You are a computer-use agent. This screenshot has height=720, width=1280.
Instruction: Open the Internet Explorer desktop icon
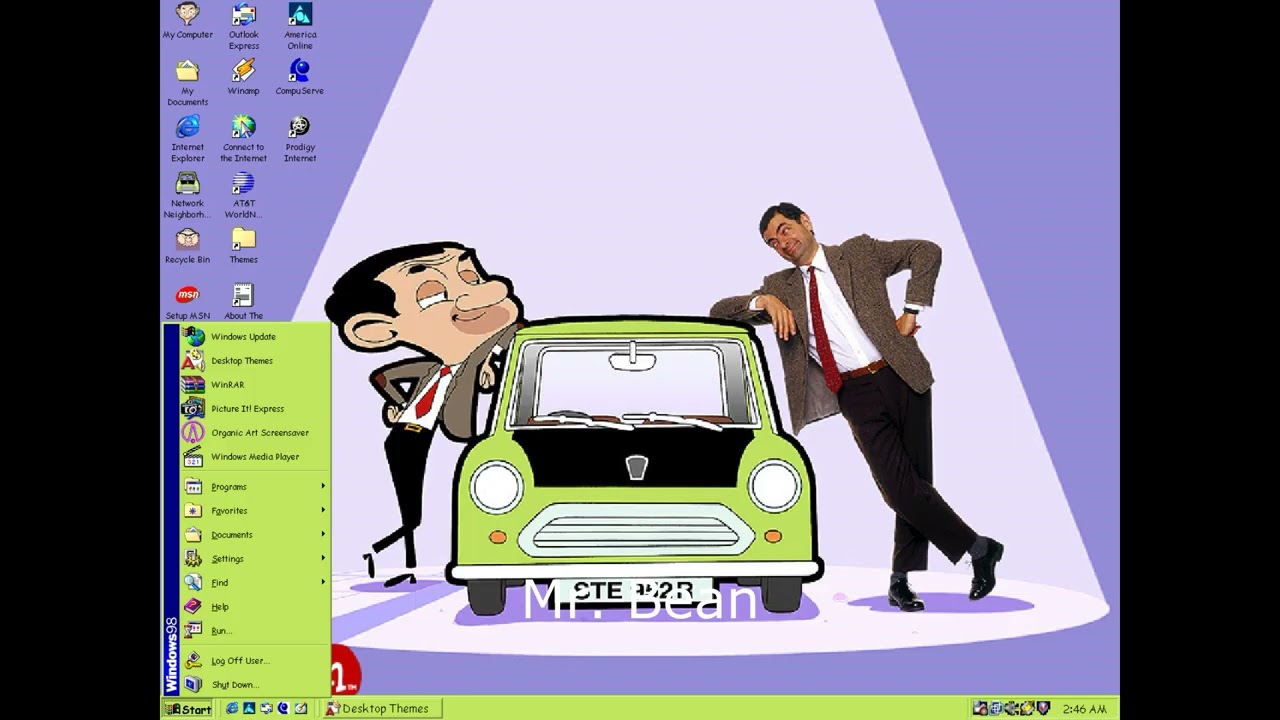pyautogui.click(x=188, y=139)
